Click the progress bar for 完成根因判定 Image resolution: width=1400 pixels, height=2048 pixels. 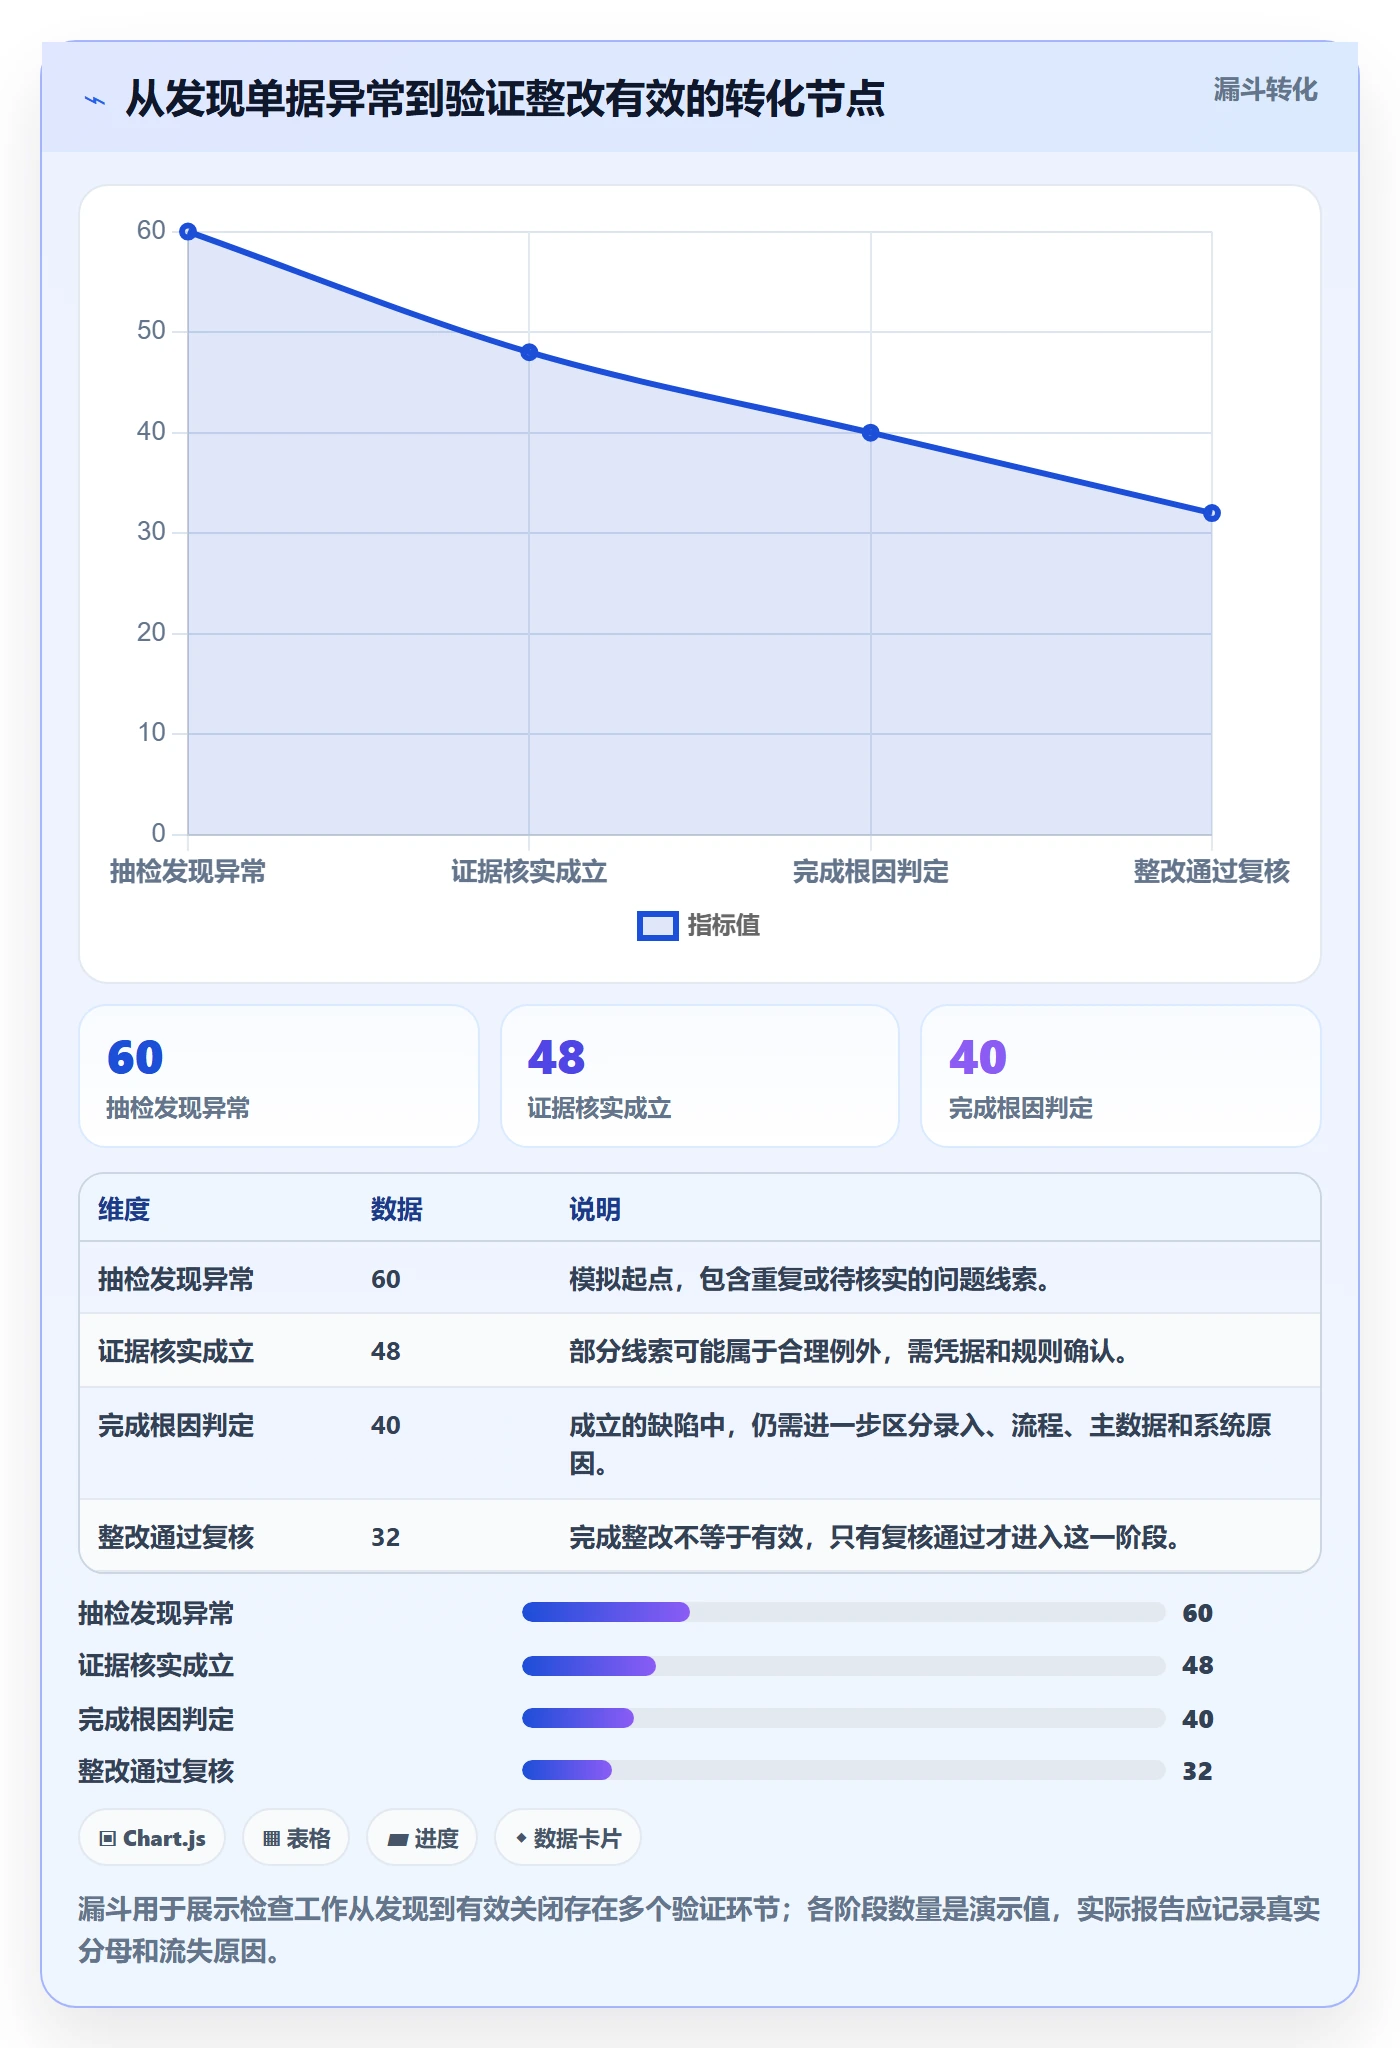click(844, 1718)
